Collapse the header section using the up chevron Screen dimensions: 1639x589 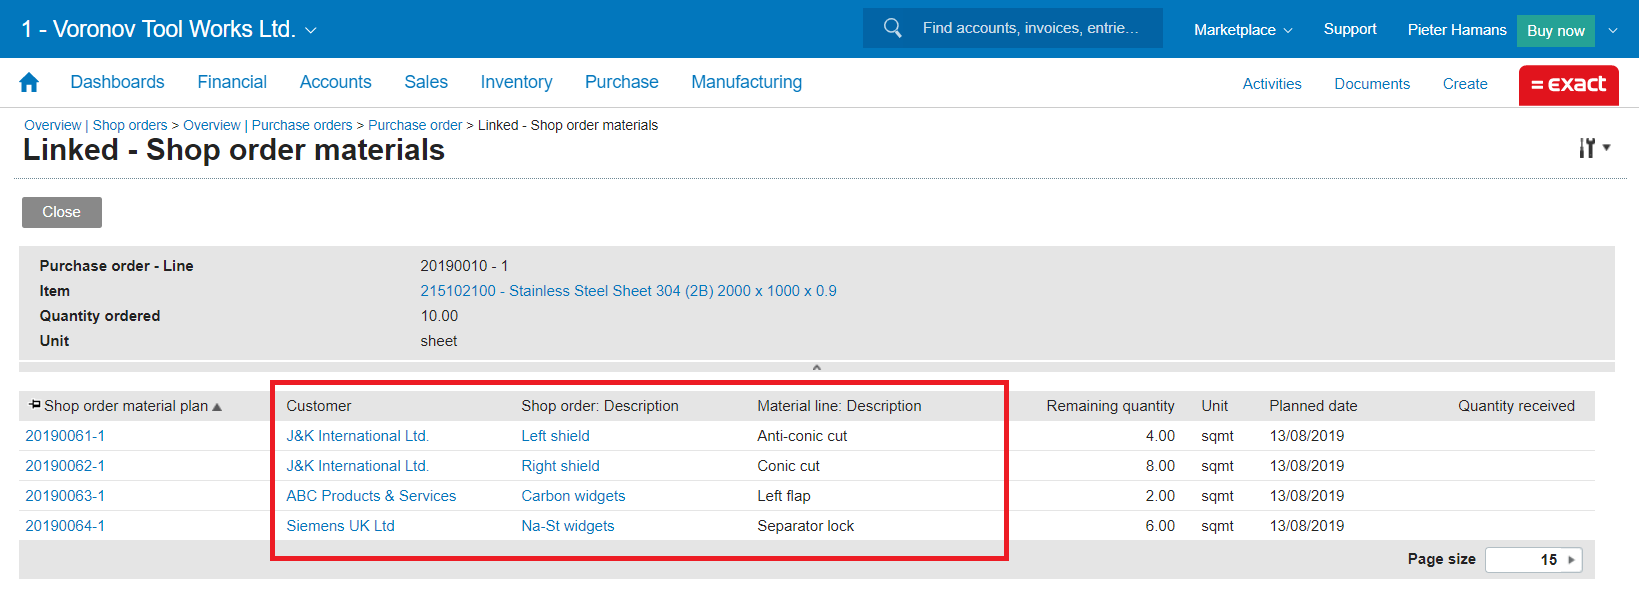816,367
